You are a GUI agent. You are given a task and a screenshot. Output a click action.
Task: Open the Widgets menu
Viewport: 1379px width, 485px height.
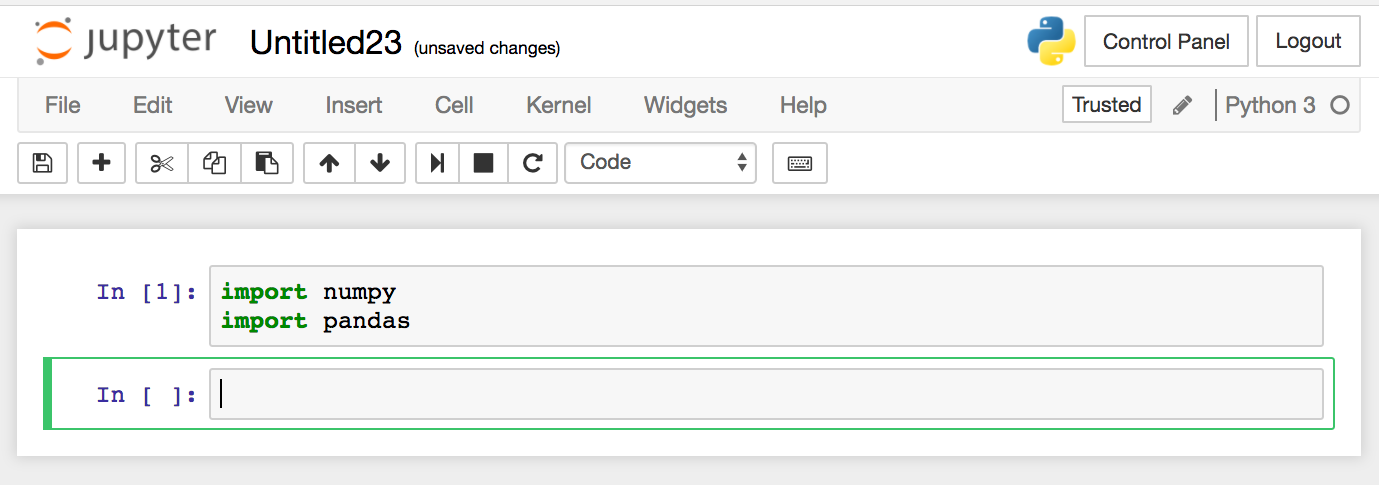[x=685, y=105]
